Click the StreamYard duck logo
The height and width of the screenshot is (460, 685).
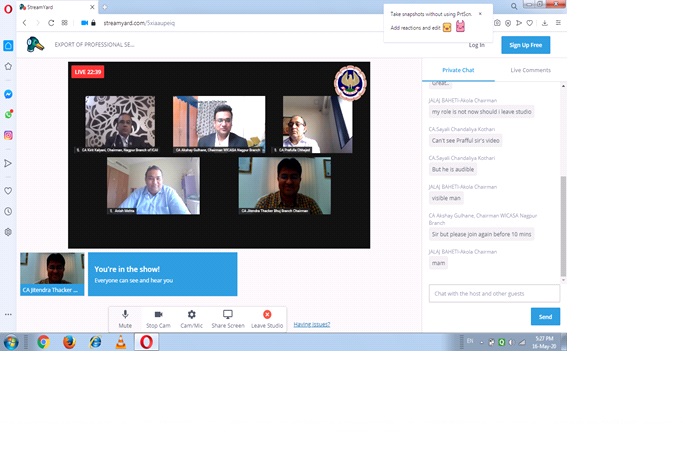pyautogui.click(x=35, y=44)
